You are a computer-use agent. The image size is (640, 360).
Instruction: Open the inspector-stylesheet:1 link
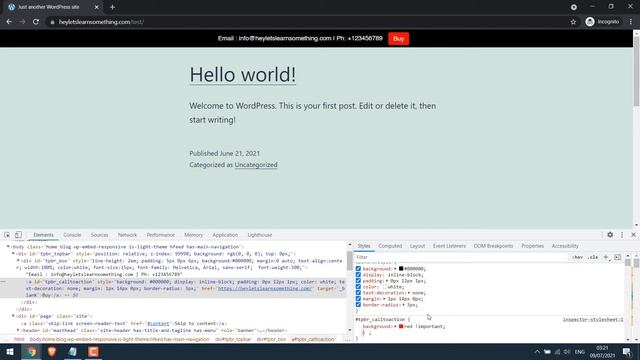593,320
